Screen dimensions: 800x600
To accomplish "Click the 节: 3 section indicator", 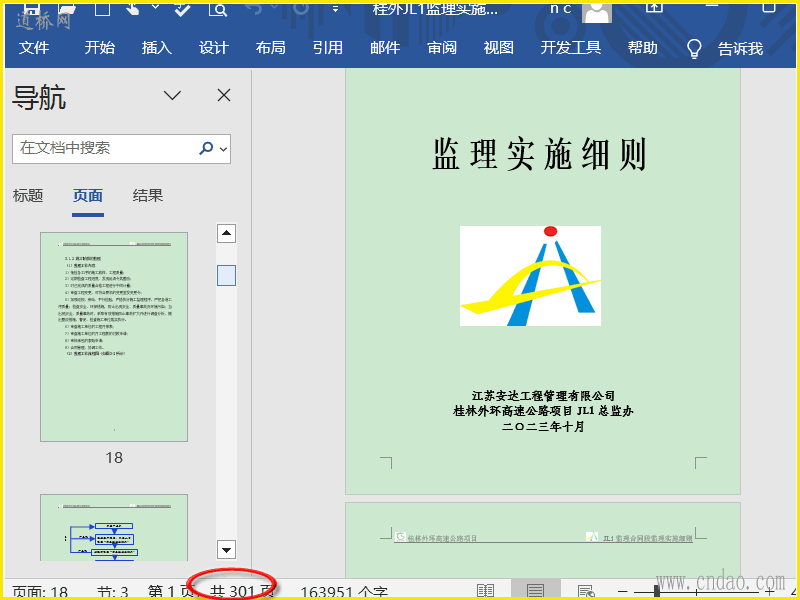I will coord(113,592).
